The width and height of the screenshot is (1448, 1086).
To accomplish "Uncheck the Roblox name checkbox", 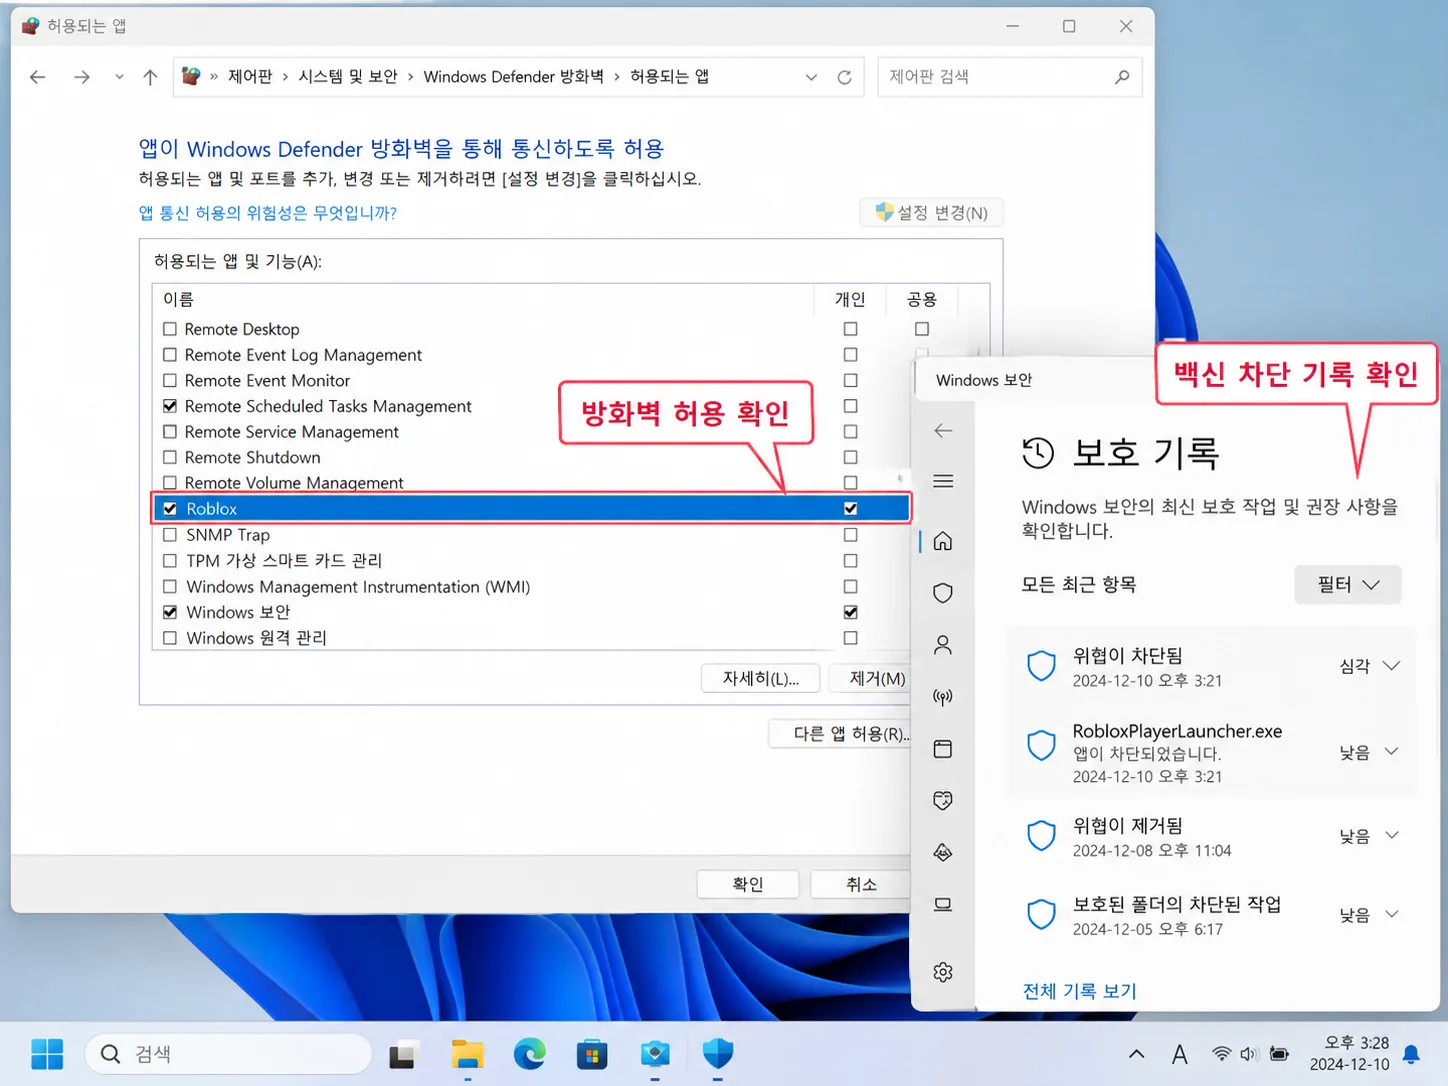I will tap(170, 509).
